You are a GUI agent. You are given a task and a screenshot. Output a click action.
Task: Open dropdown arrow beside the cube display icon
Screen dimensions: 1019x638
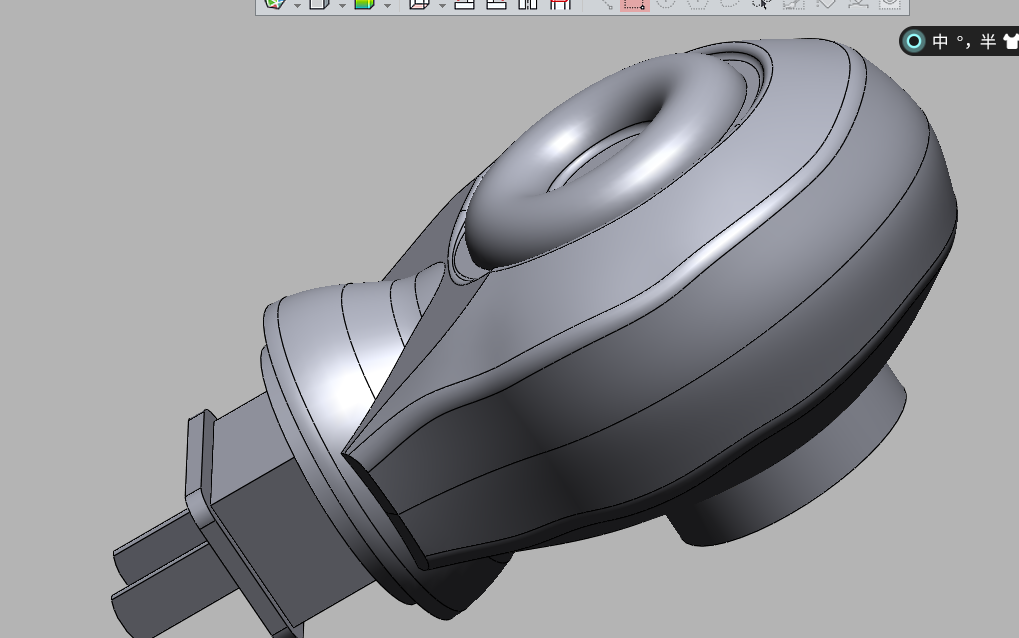[342, 5]
